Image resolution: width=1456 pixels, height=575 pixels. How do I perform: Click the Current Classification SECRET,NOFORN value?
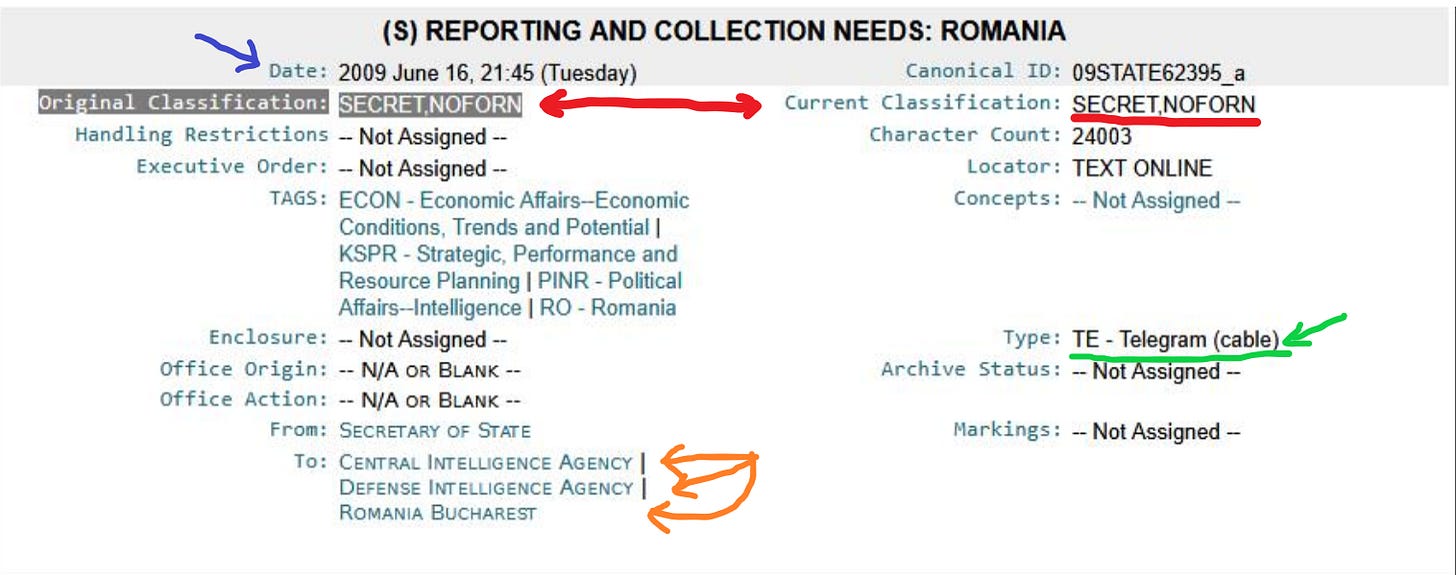(1164, 104)
